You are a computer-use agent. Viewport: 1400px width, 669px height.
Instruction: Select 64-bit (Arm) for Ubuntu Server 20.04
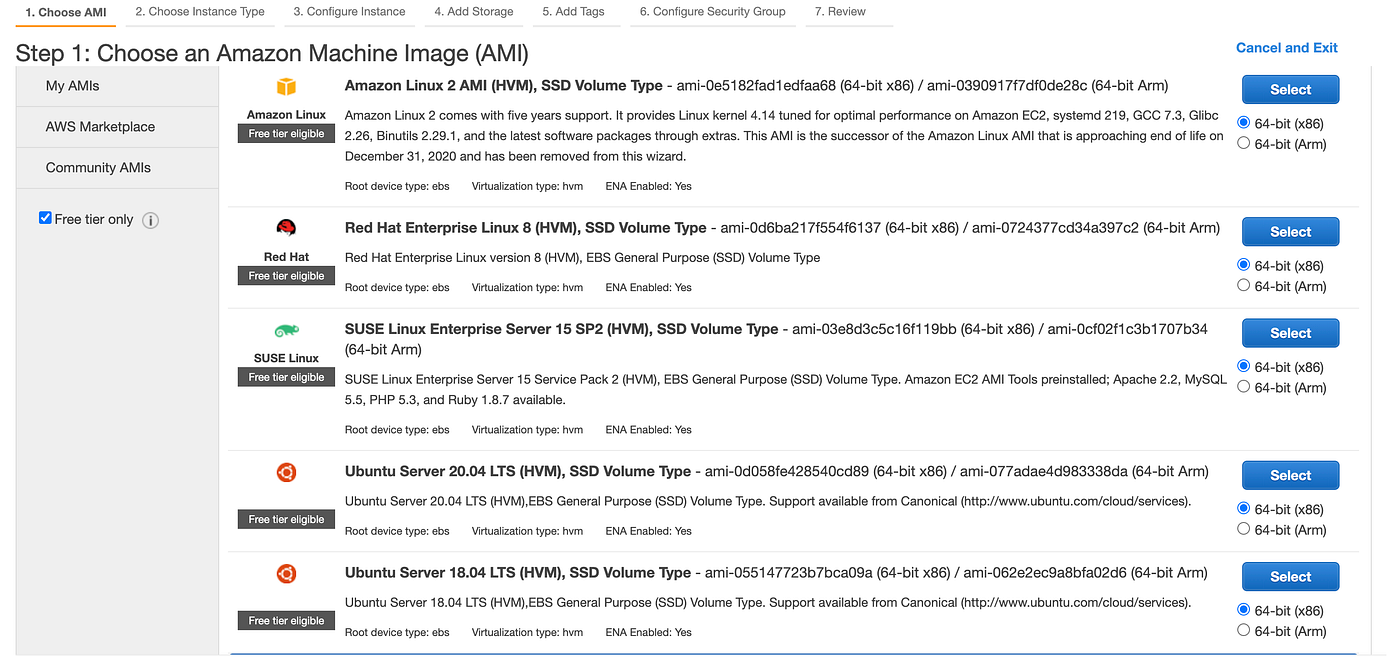coord(1243,530)
